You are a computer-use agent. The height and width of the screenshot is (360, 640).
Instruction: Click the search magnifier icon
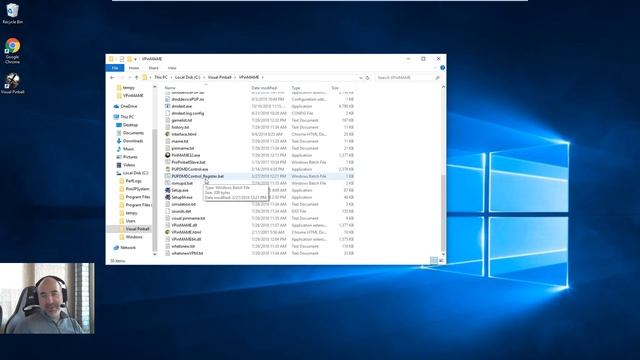pos(437,78)
